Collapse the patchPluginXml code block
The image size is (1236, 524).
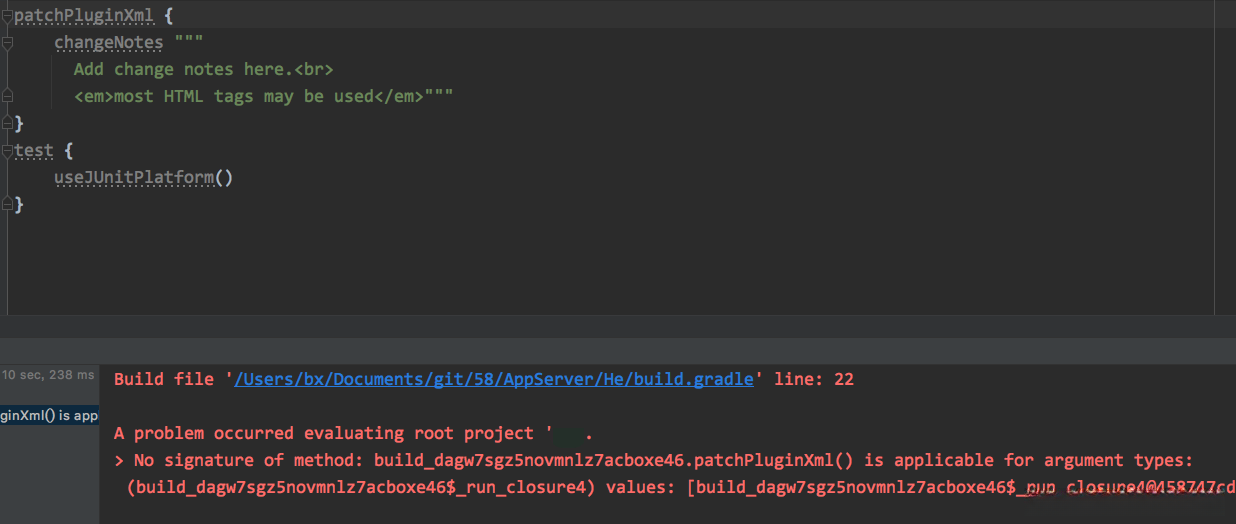(x=7, y=15)
